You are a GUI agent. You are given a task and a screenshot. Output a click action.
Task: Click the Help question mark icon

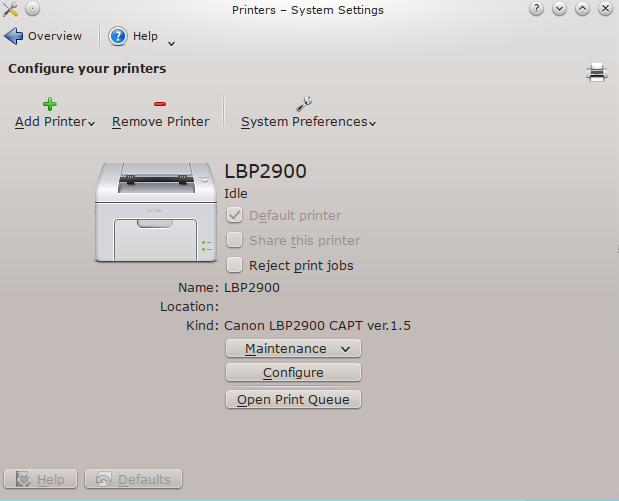click(118, 36)
